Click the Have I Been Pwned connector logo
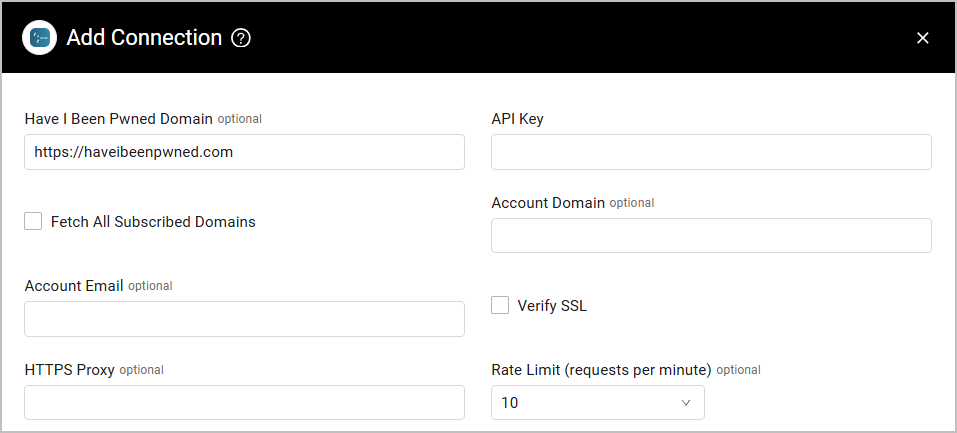This screenshot has width=957, height=433. (39, 38)
